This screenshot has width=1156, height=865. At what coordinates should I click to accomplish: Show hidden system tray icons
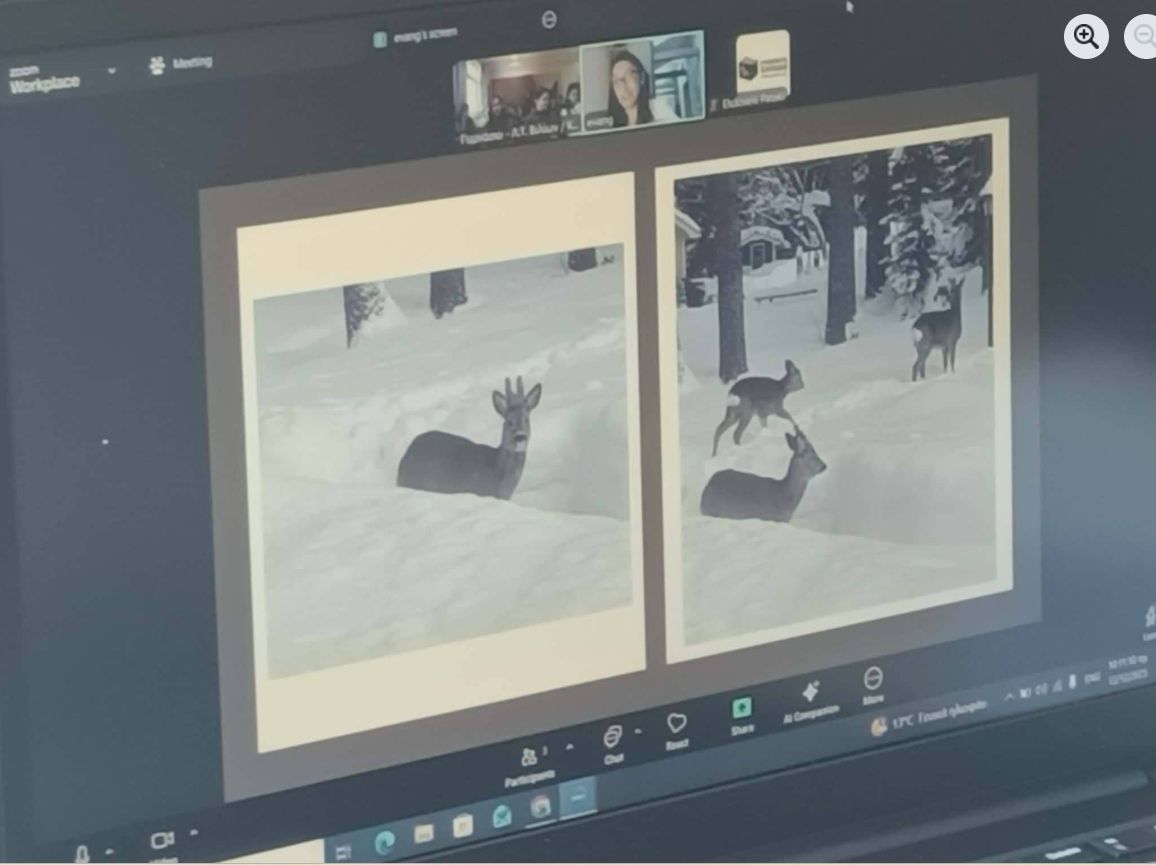[x=1008, y=695]
